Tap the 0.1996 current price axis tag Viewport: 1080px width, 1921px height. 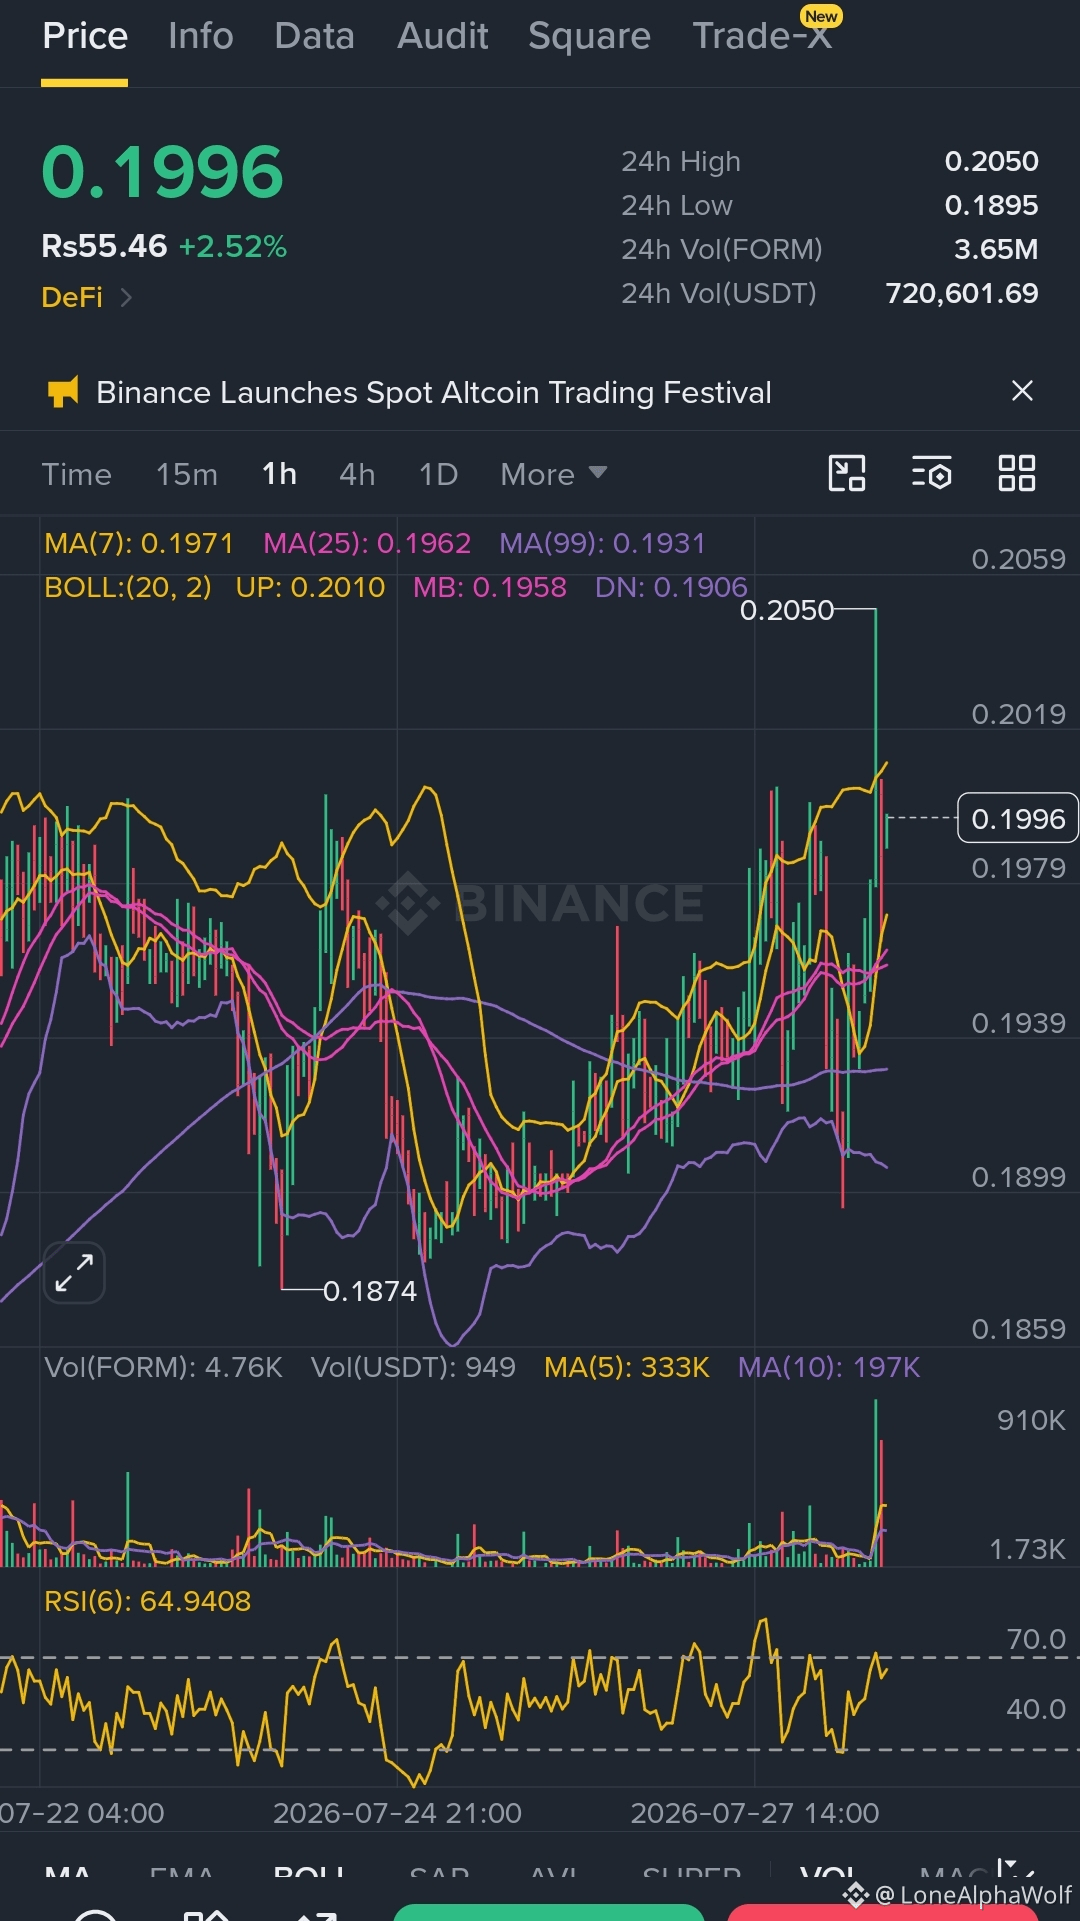[1018, 819]
